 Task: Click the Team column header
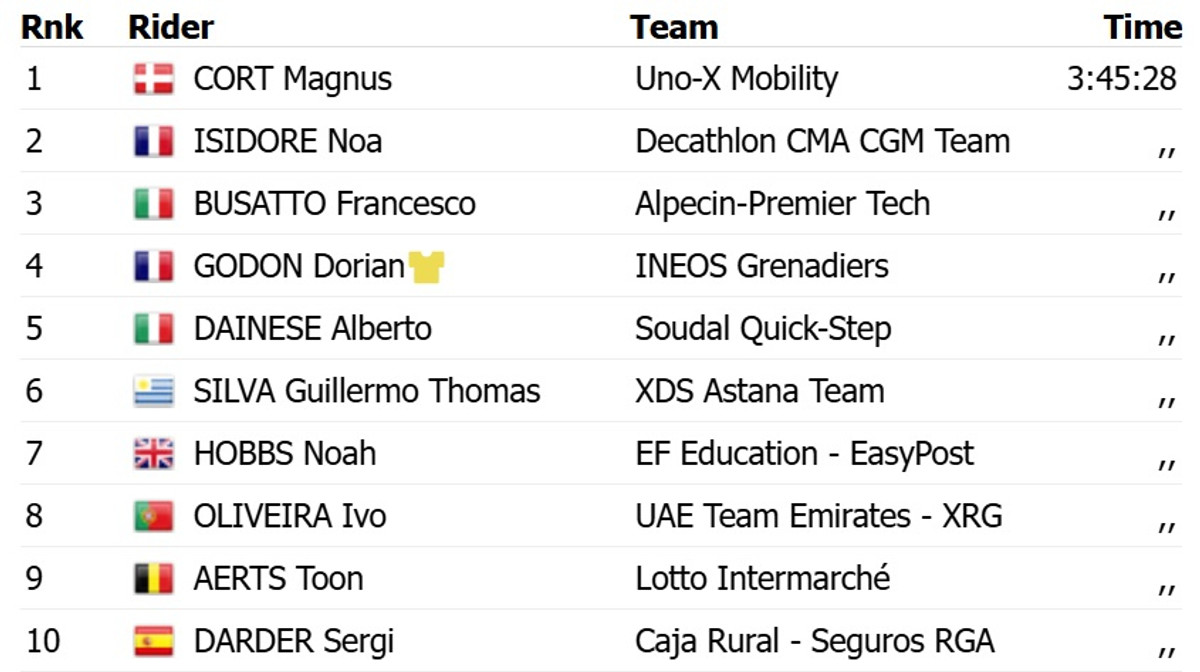674,27
